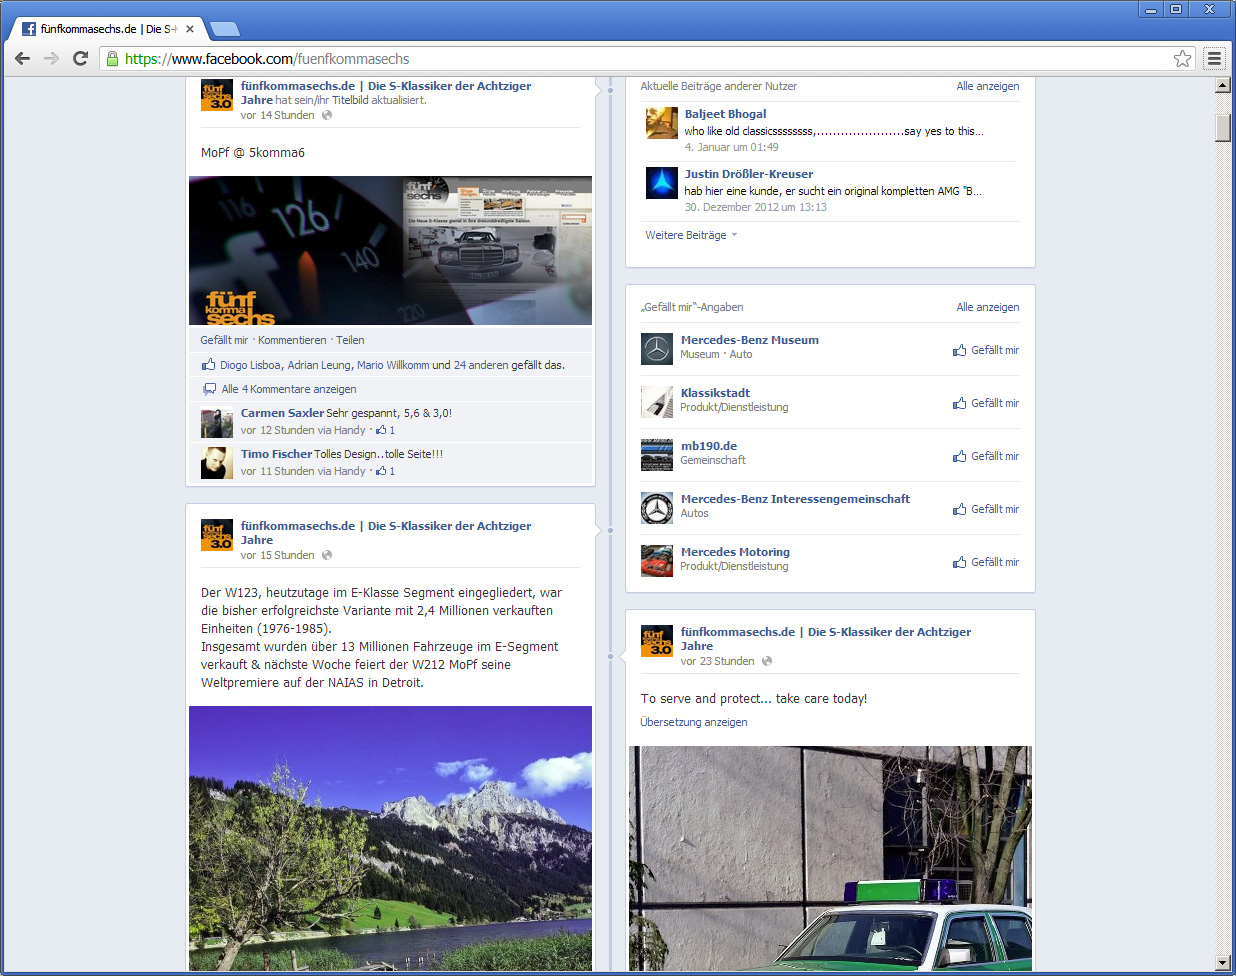Click the like count on Timo's comment
This screenshot has width=1236, height=976.
pos(386,471)
